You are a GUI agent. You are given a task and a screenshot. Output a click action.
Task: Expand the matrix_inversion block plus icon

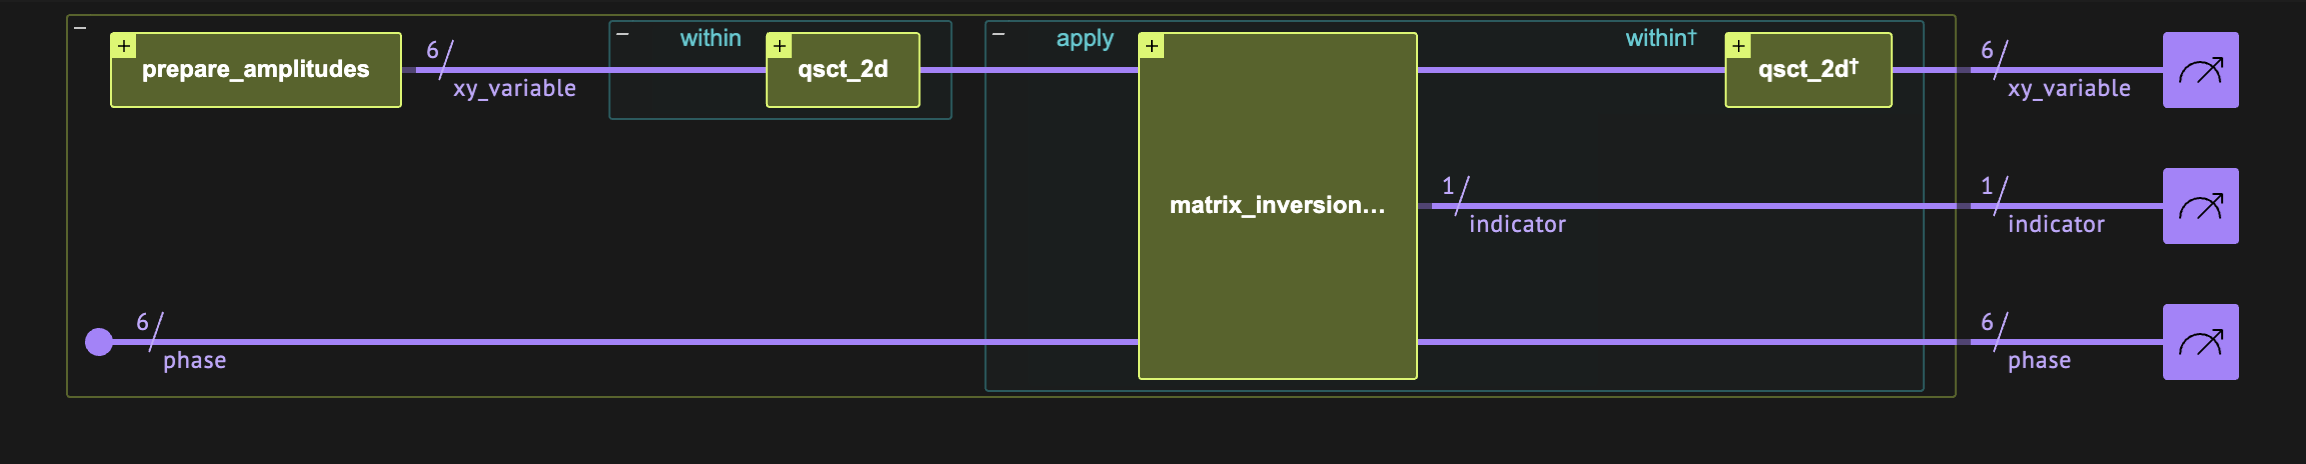(1152, 46)
